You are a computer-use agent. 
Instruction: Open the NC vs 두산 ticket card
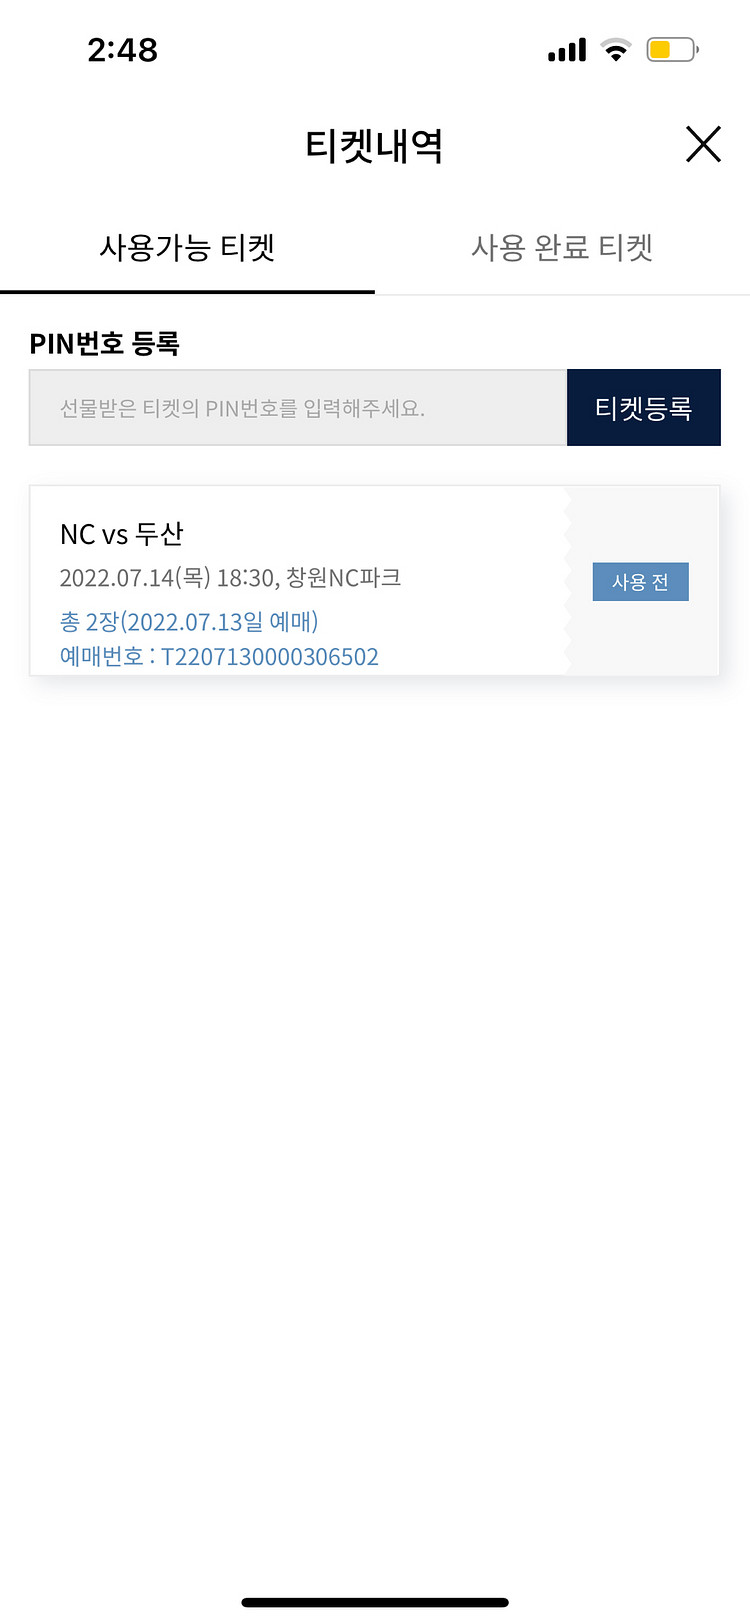pos(375,581)
